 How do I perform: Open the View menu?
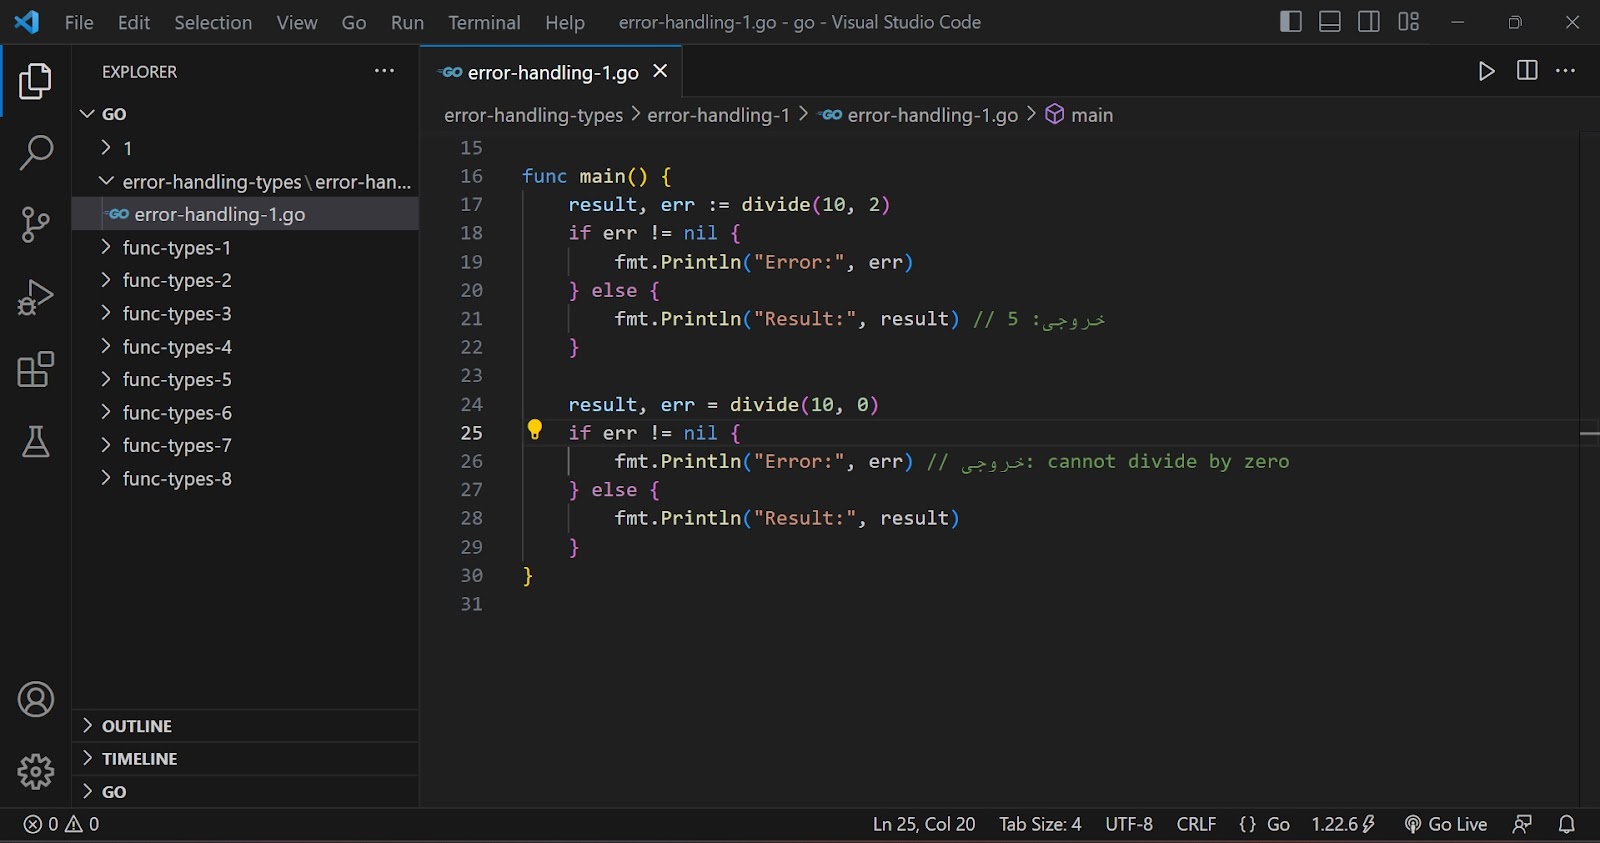point(297,22)
